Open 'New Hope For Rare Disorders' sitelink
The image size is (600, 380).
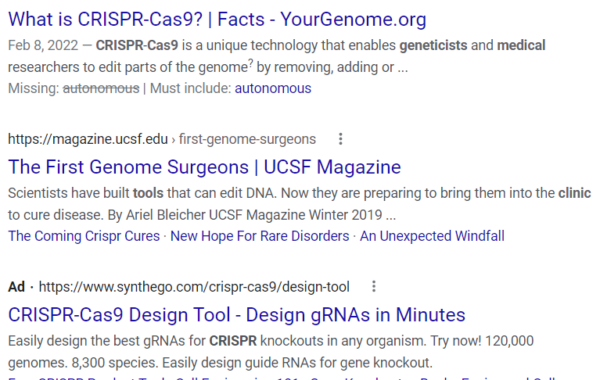point(260,236)
